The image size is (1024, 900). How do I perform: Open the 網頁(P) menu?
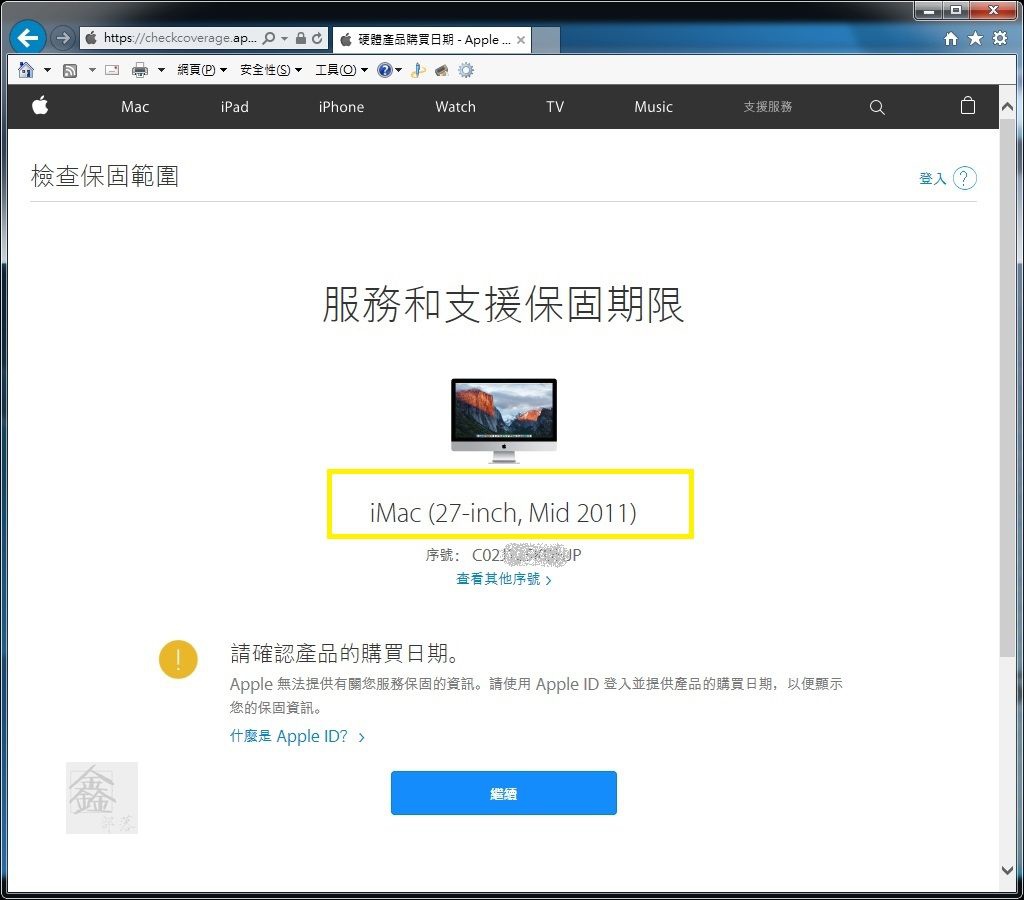click(202, 70)
